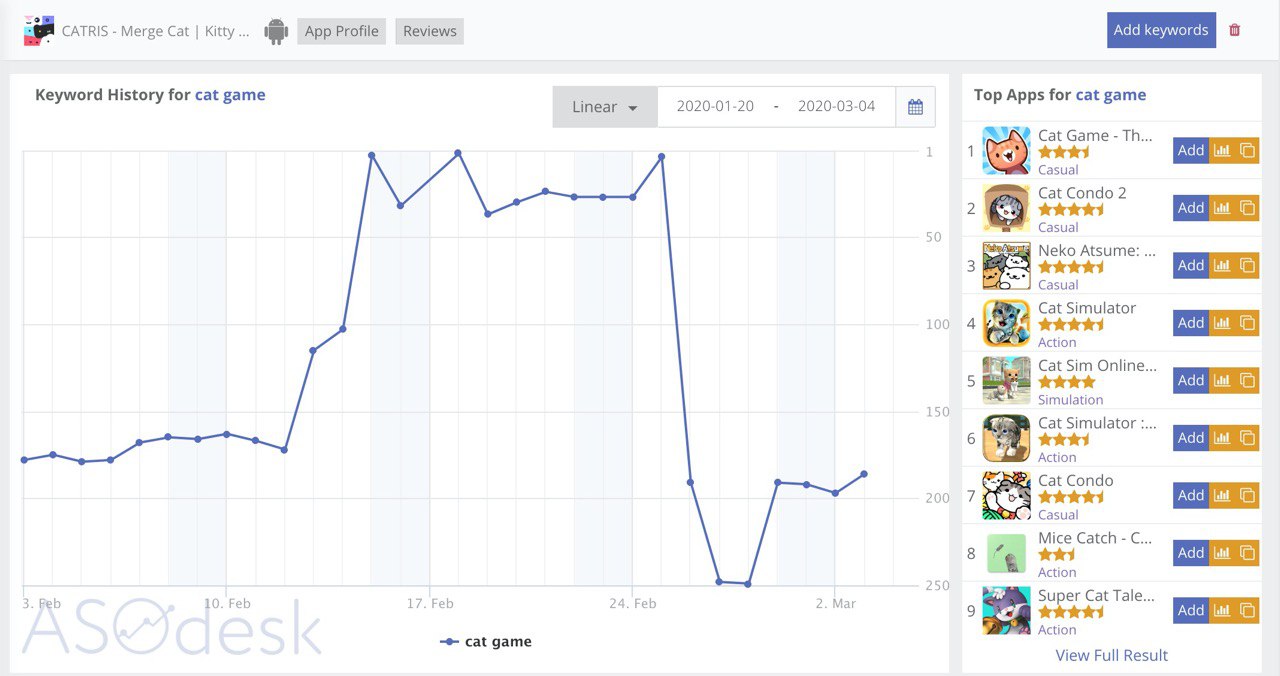Open chart icon for Cat Condo 2

pyautogui.click(x=1221, y=208)
